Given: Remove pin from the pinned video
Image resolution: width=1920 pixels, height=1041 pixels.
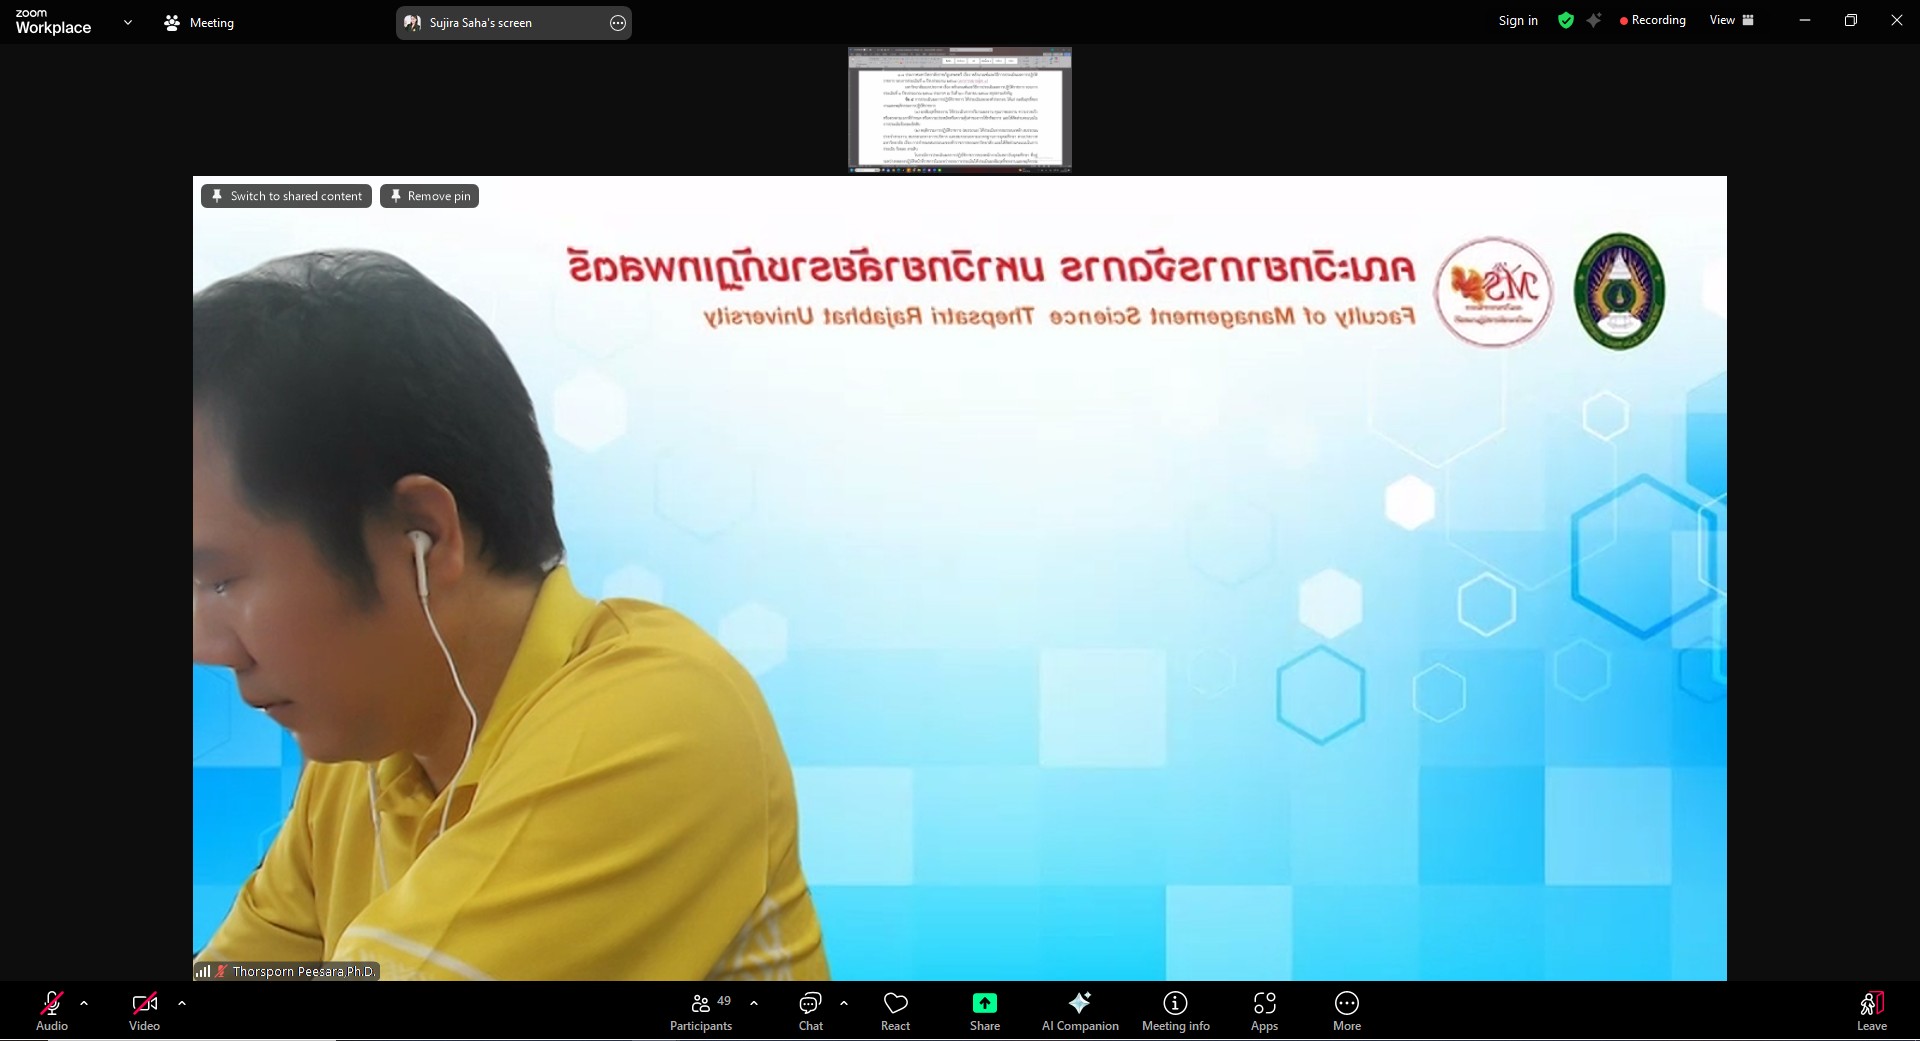Looking at the screenshot, I should [429, 196].
